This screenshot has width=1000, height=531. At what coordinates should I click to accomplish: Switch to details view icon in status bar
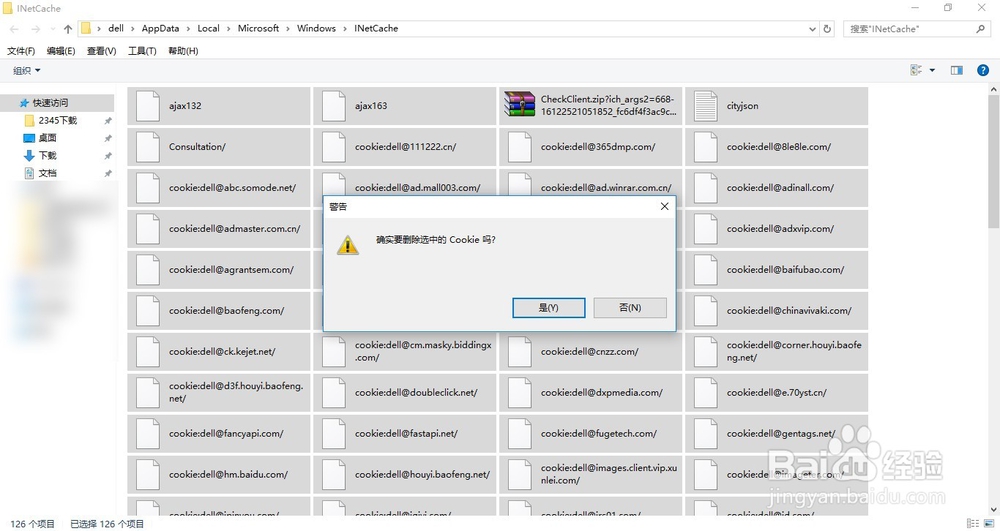973,523
